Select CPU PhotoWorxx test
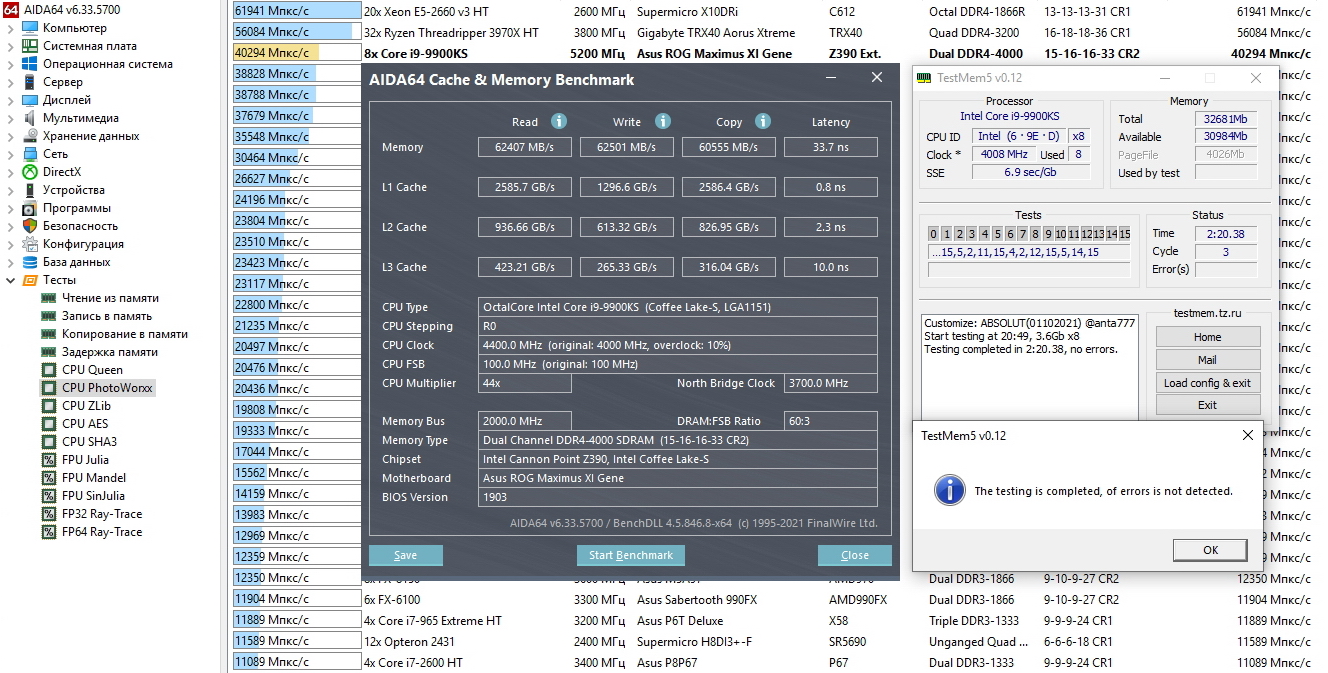Viewport: 1328px width, 673px height. point(108,388)
